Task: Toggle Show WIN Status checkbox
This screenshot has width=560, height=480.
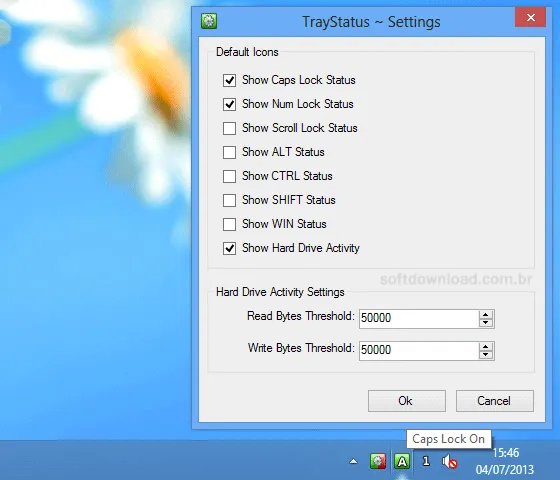Action: (229, 224)
